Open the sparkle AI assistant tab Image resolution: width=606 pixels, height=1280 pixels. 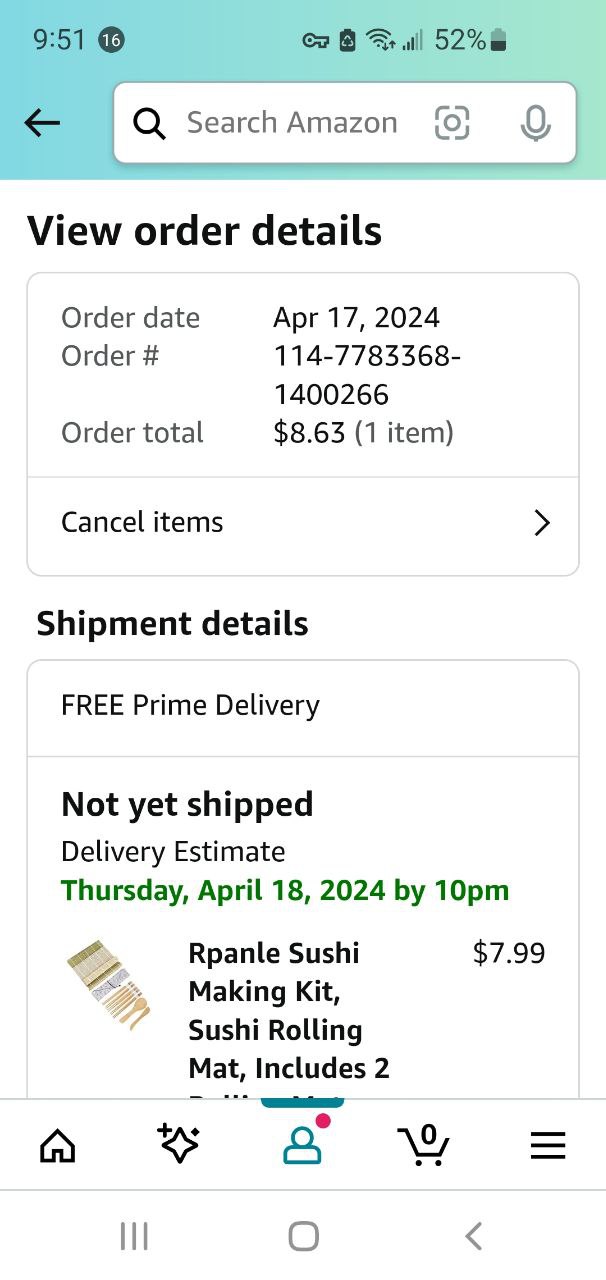178,1145
